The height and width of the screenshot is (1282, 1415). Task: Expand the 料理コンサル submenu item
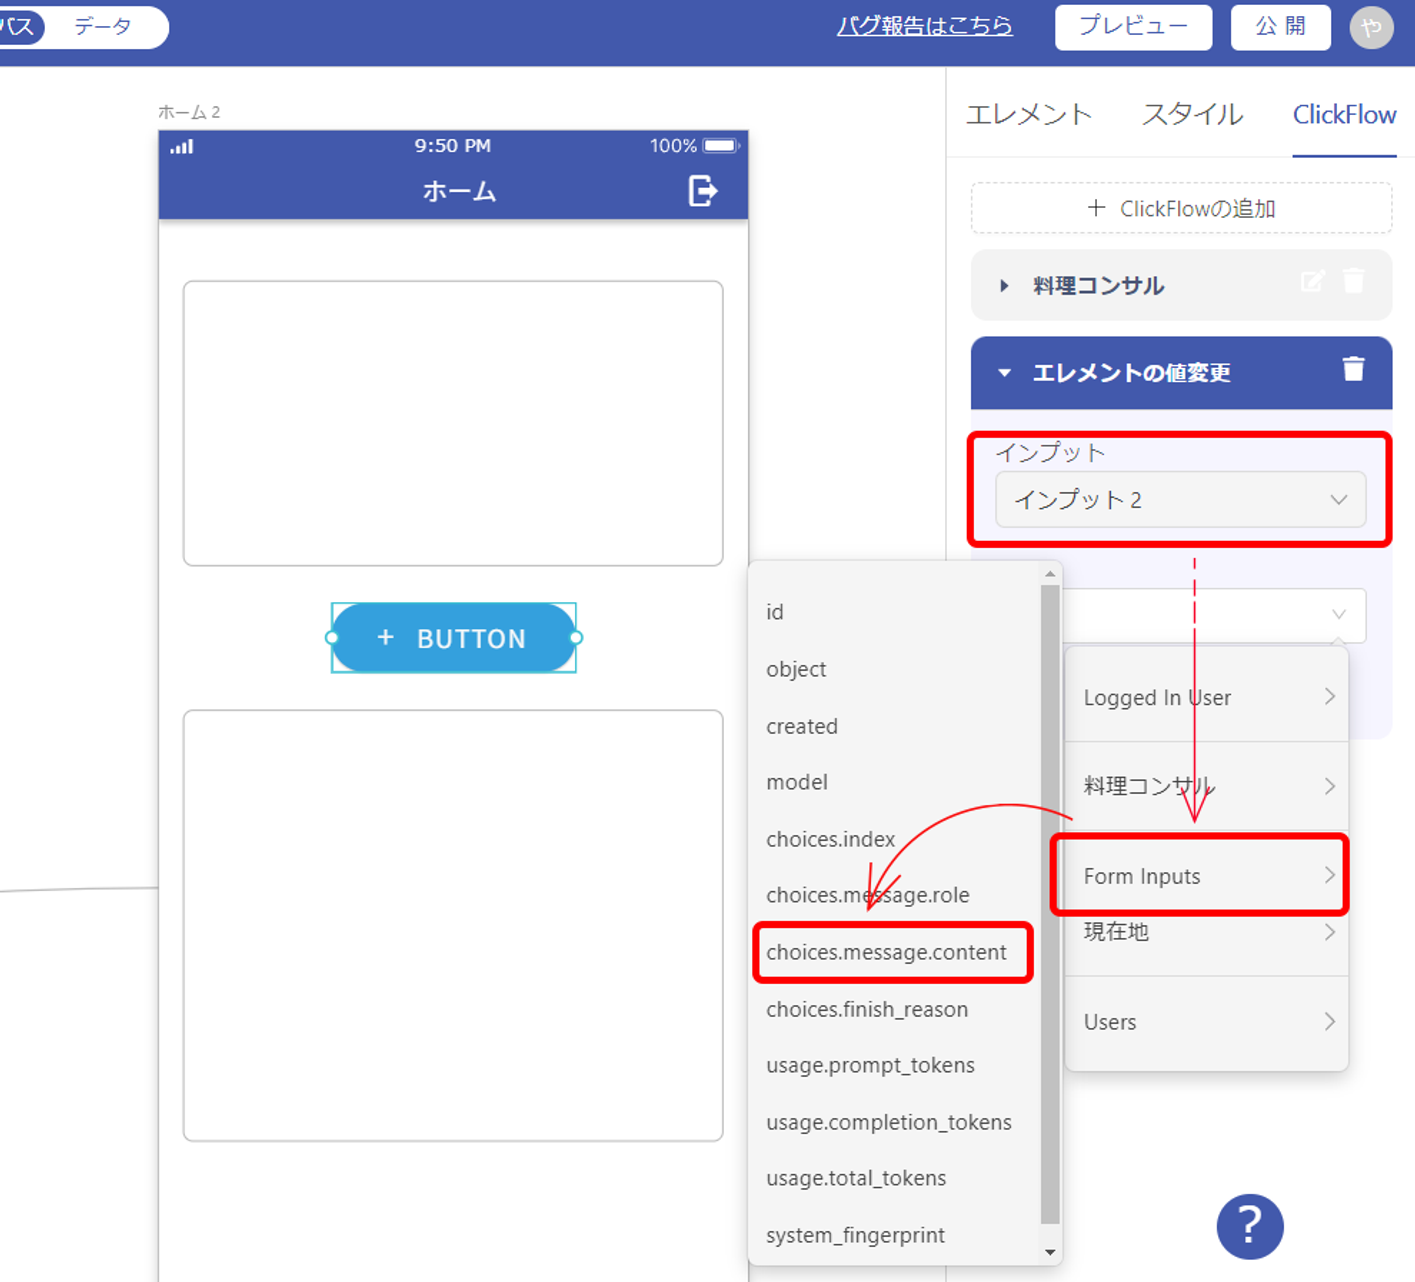(1206, 786)
